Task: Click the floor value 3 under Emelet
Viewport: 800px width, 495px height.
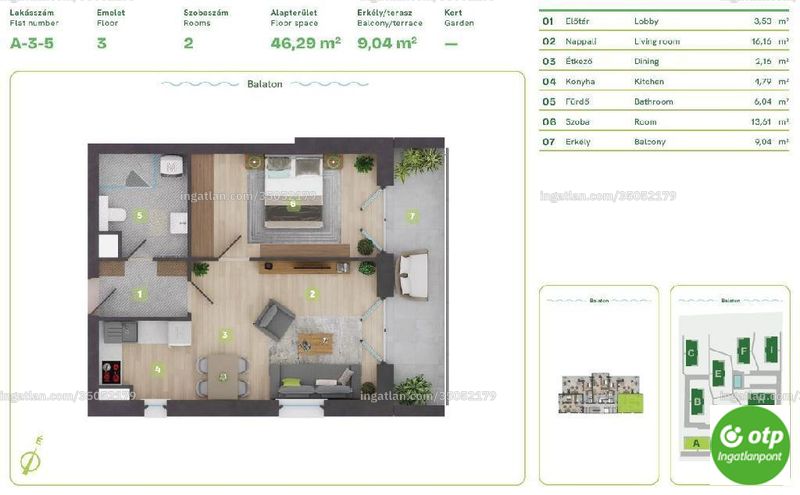Action: (102, 43)
